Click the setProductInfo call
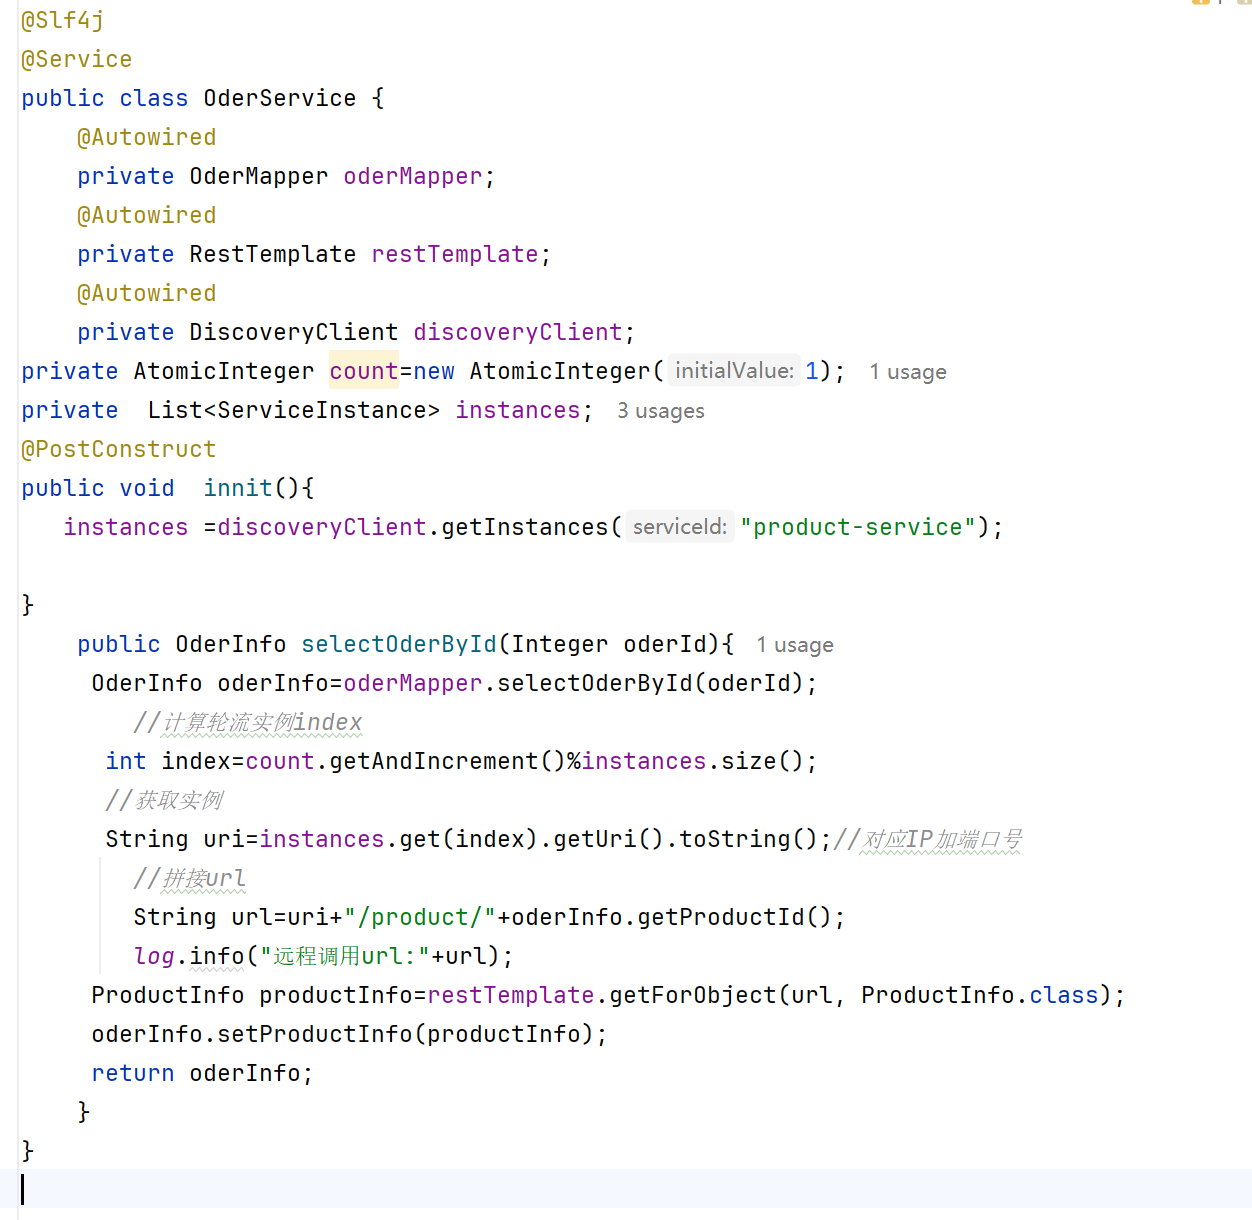 click(x=315, y=1034)
